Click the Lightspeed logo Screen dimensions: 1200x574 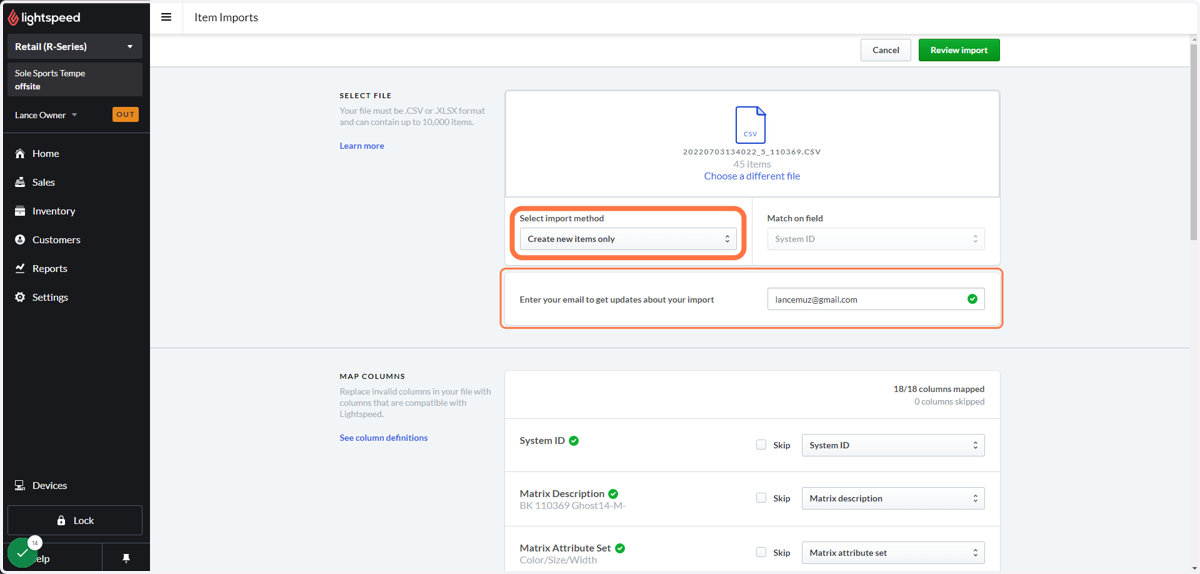point(44,17)
